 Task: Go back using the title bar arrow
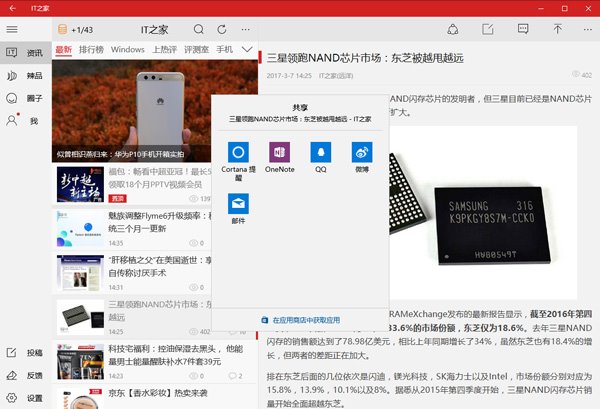point(12,8)
